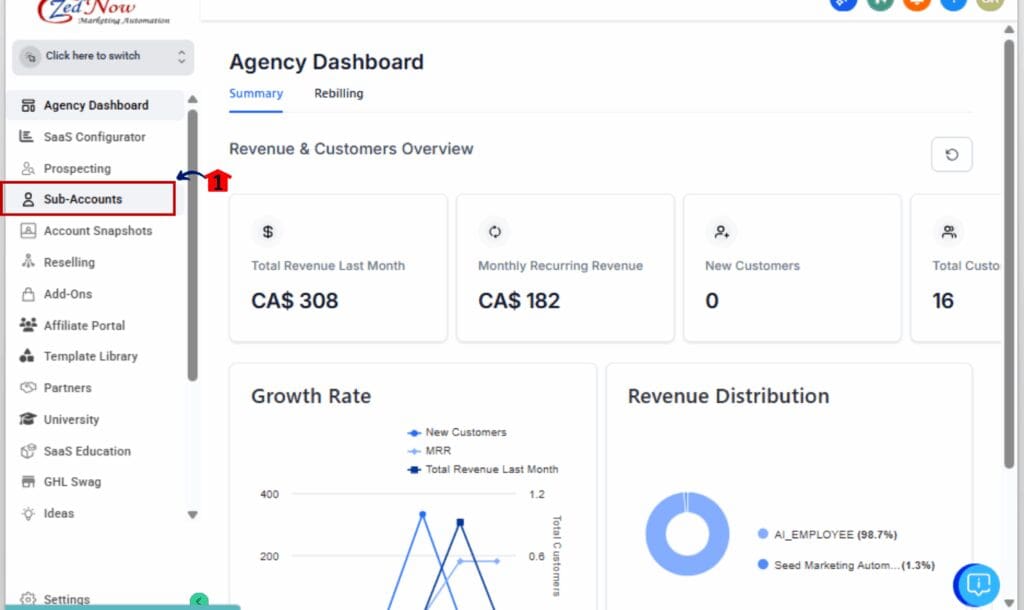Expand the Click here to switch dropdown

[103, 57]
